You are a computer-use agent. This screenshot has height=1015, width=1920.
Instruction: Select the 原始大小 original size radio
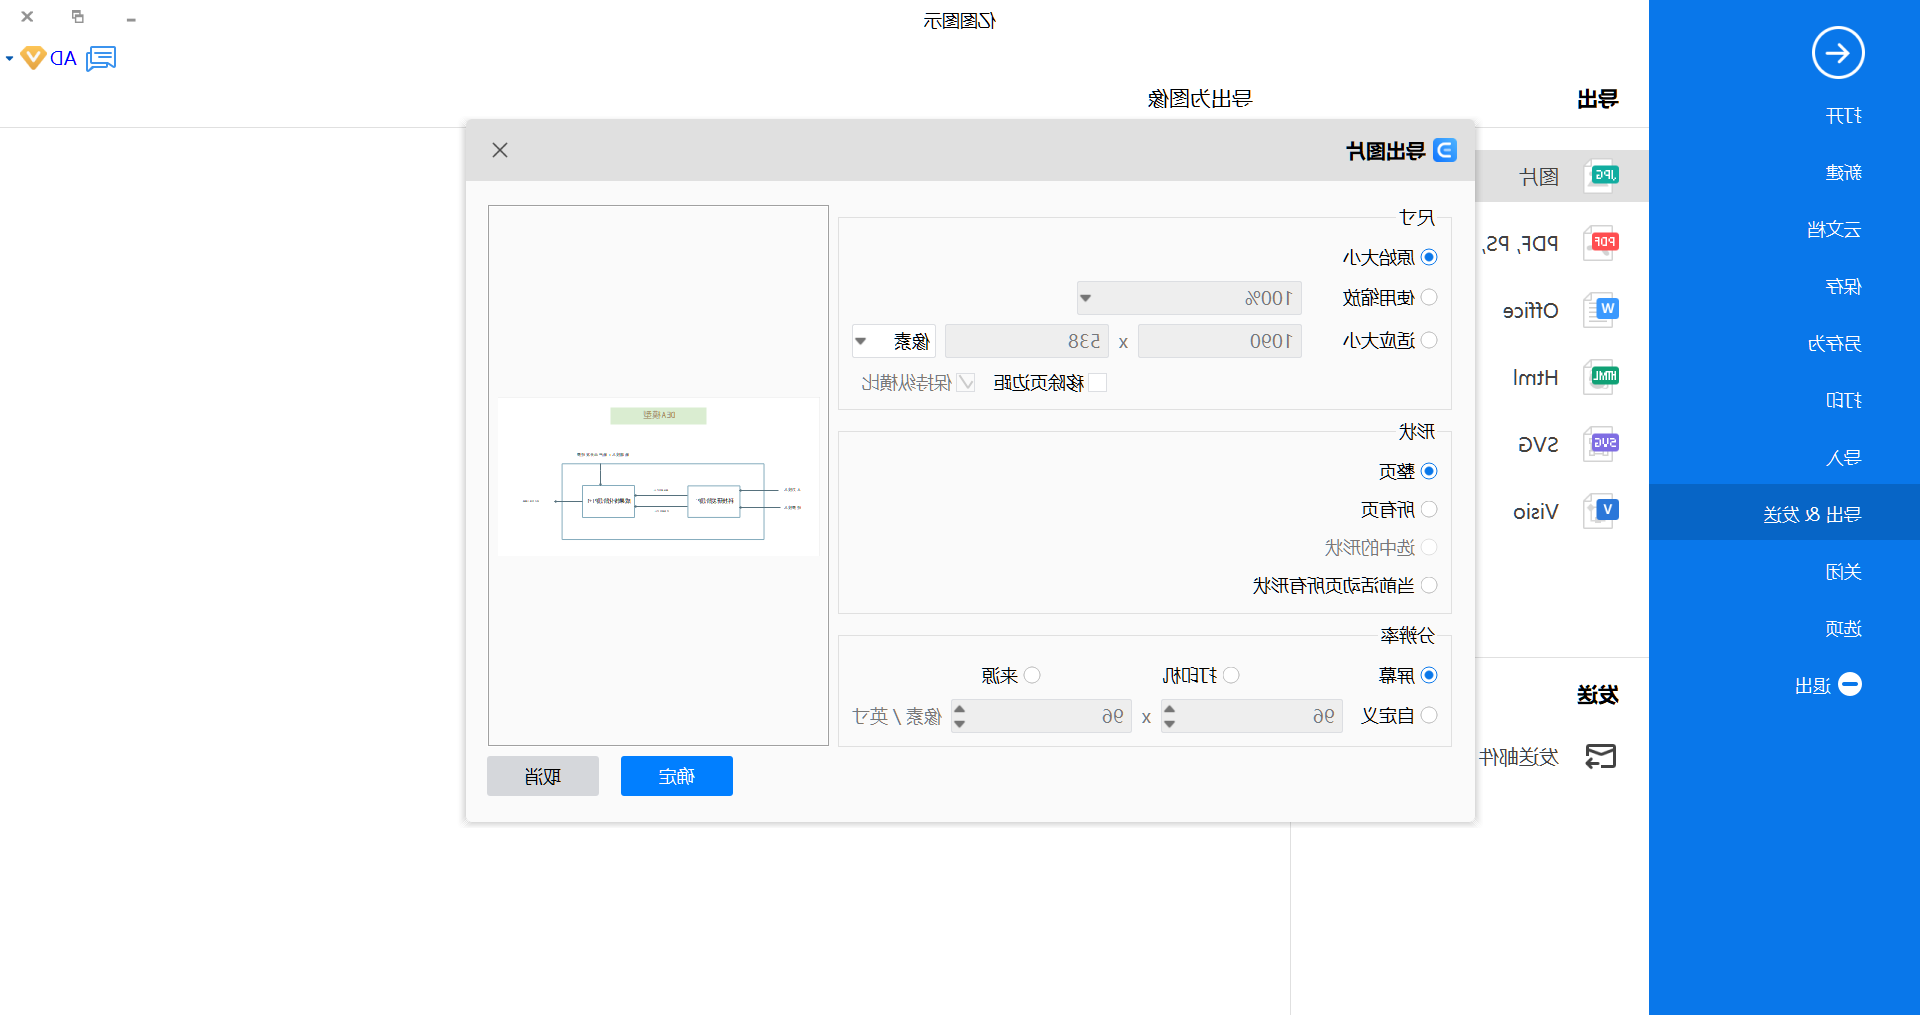tap(1429, 257)
